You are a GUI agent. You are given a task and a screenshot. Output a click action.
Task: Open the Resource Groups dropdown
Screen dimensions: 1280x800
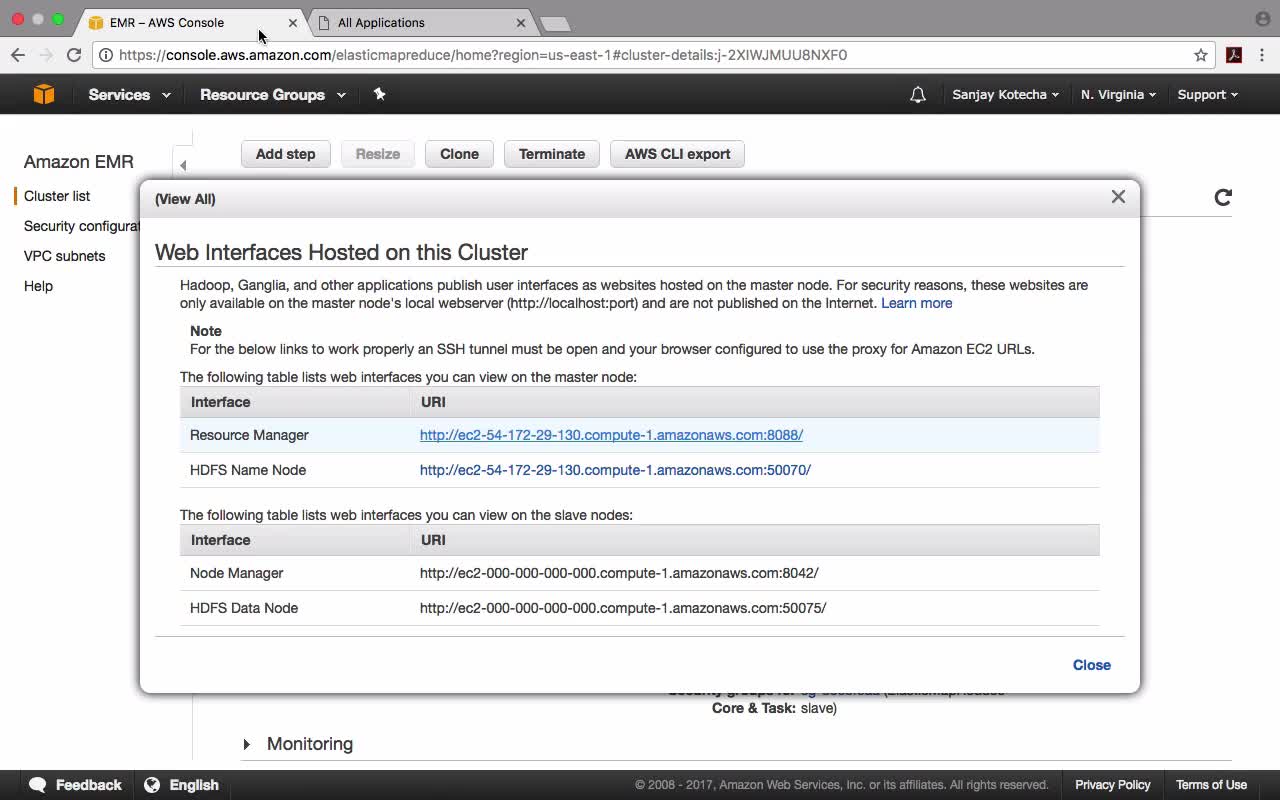click(272, 95)
